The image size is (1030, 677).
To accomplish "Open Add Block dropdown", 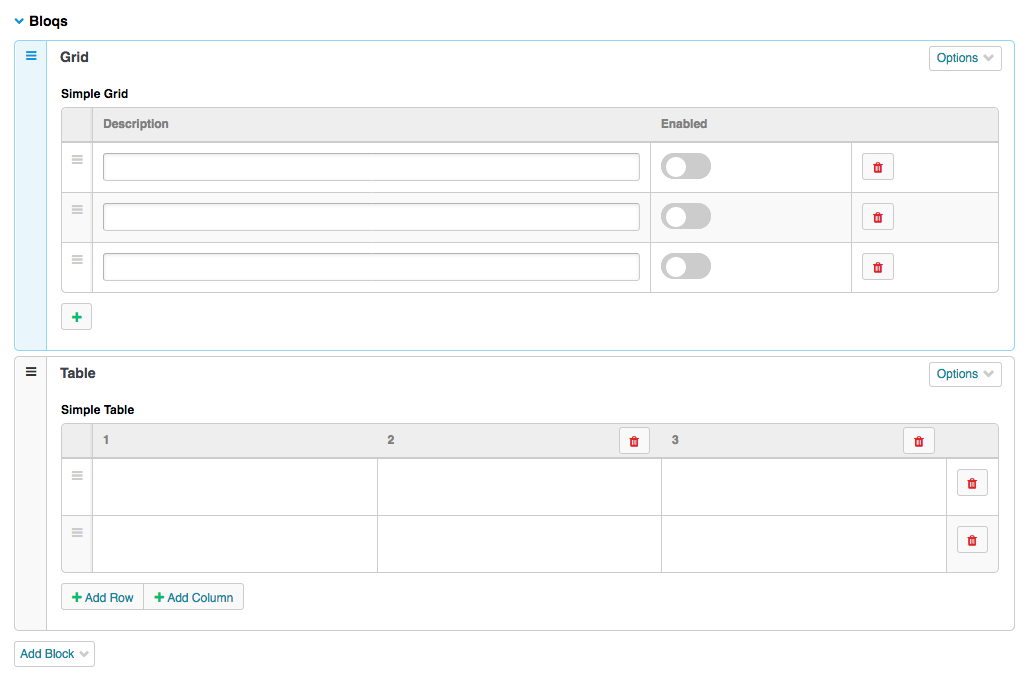I will (55, 654).
